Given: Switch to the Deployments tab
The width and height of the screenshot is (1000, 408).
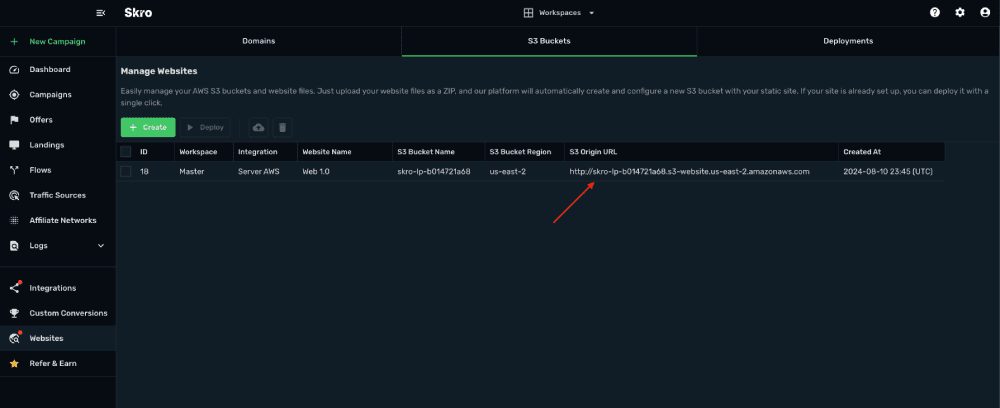Looking at the screenshot, I should click(x=848, y=41).
